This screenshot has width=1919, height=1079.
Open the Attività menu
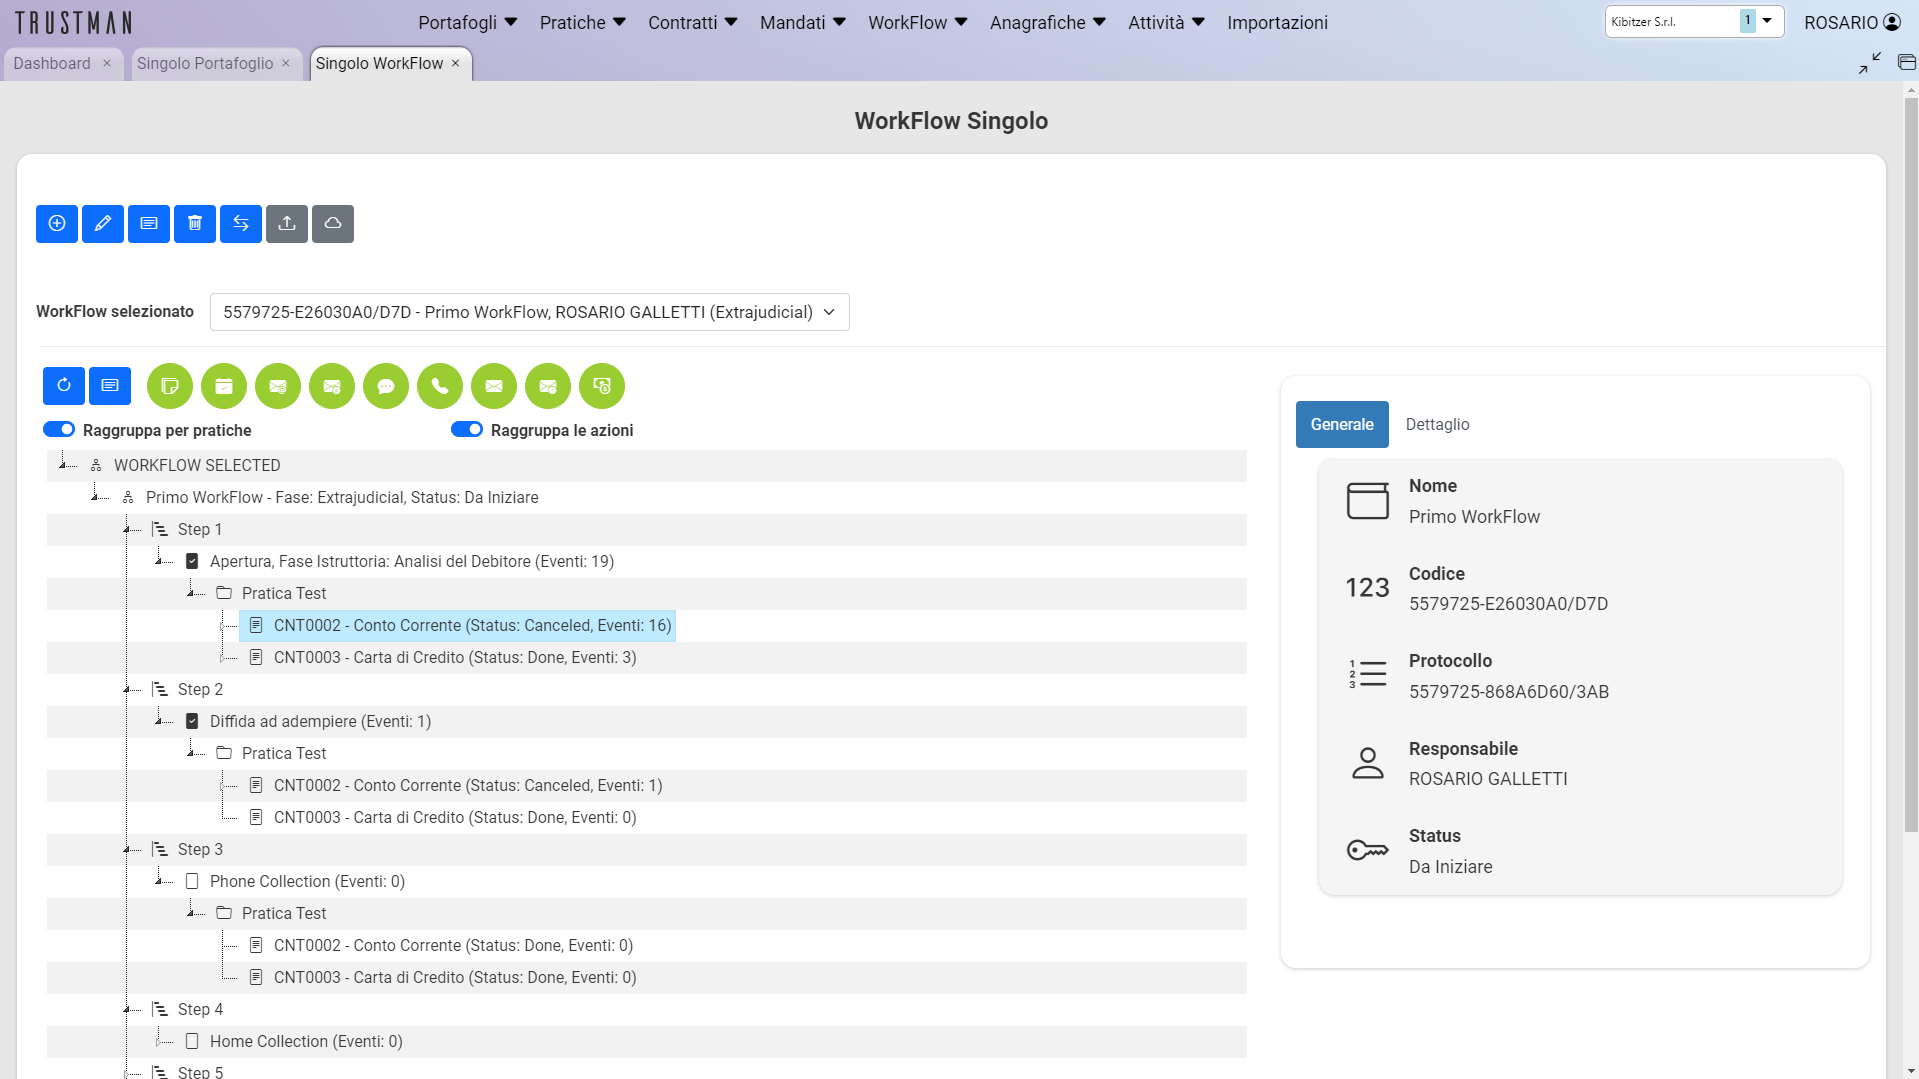tap(1167, 22)
